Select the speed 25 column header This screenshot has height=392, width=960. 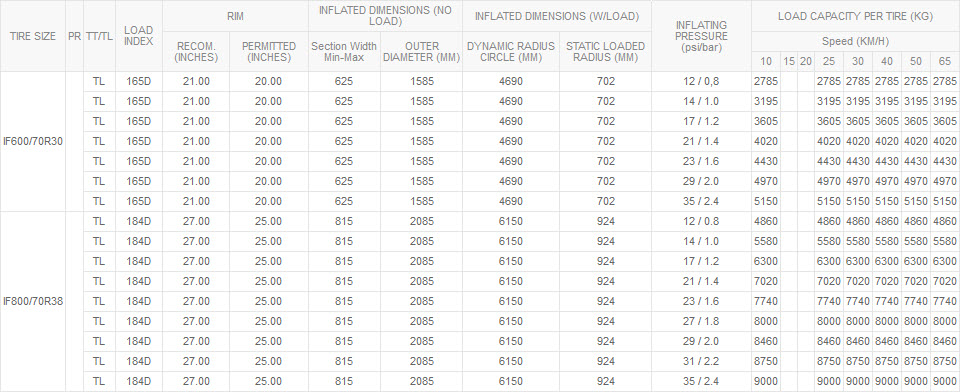coord(828,62)
